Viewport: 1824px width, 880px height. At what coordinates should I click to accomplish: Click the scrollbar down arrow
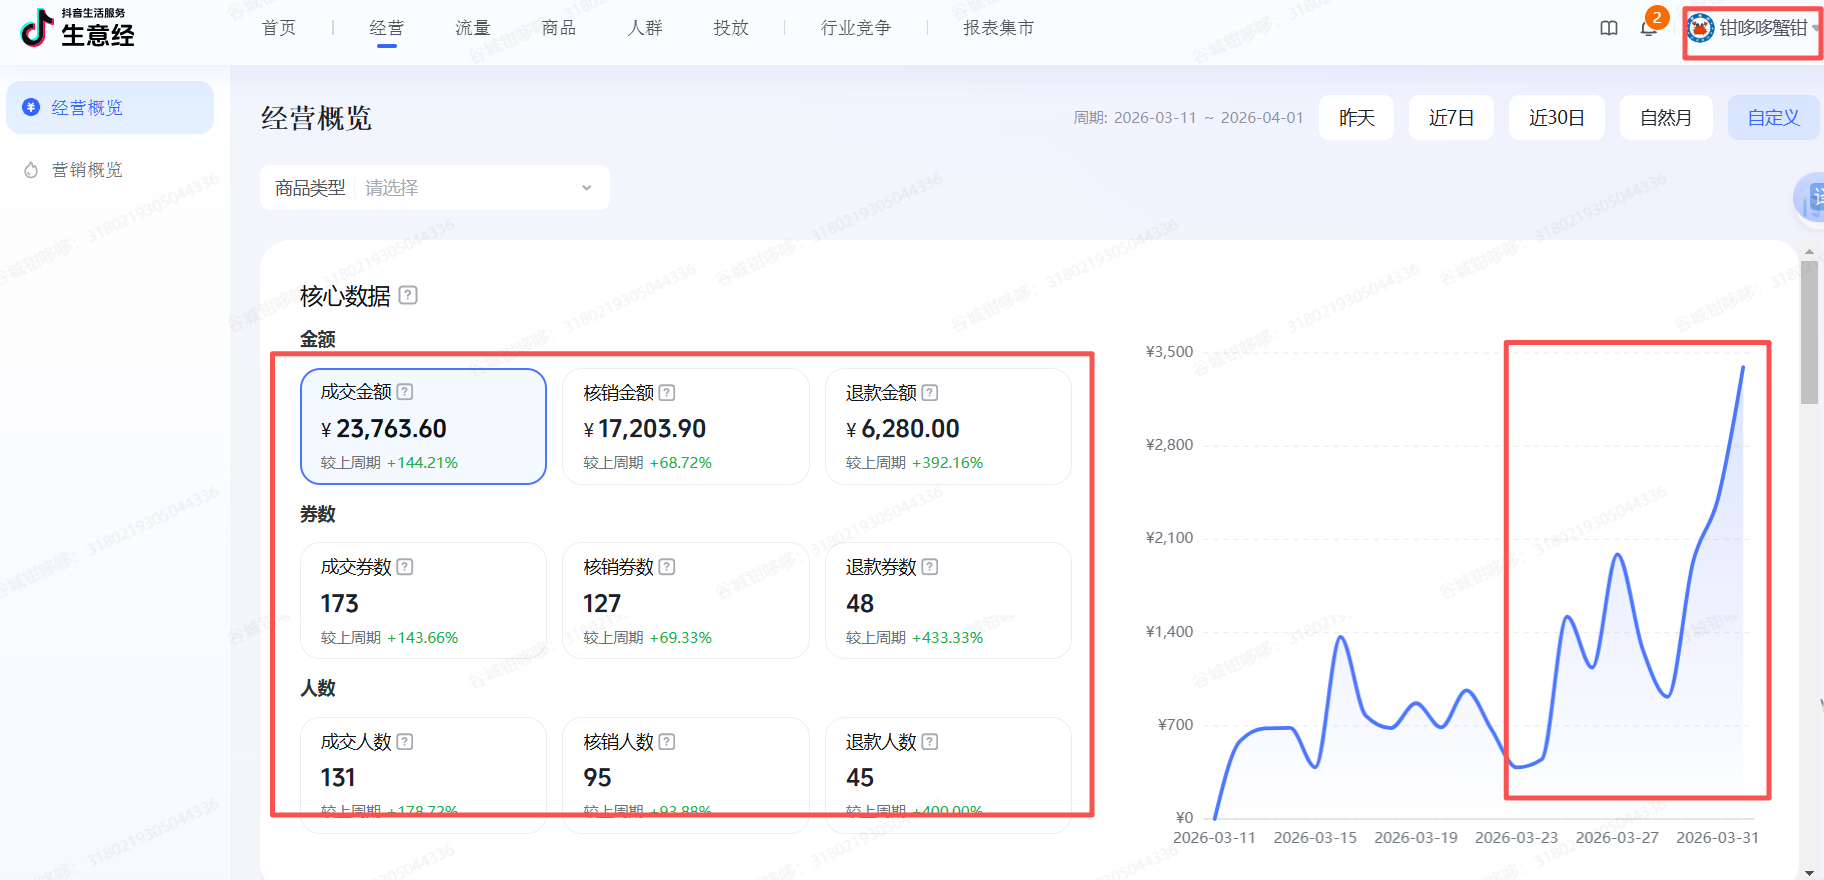(1809, 872)
